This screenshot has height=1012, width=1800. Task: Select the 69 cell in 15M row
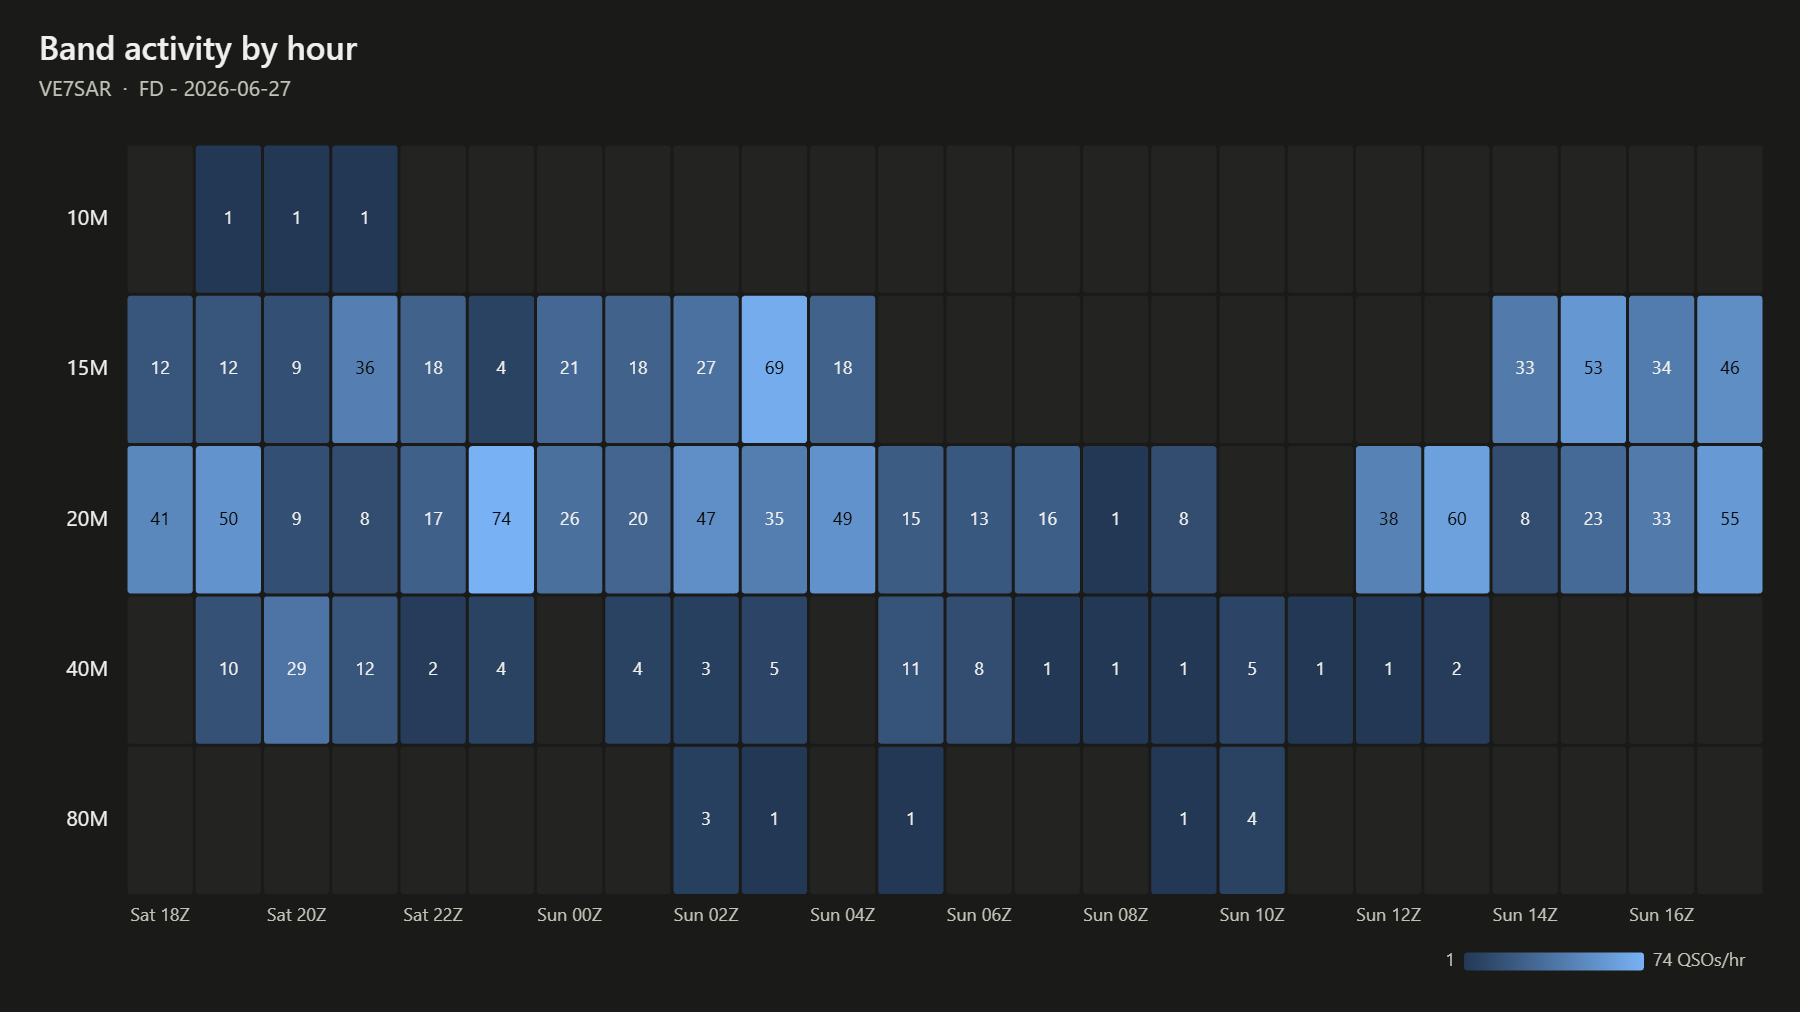tap(774, 369)
